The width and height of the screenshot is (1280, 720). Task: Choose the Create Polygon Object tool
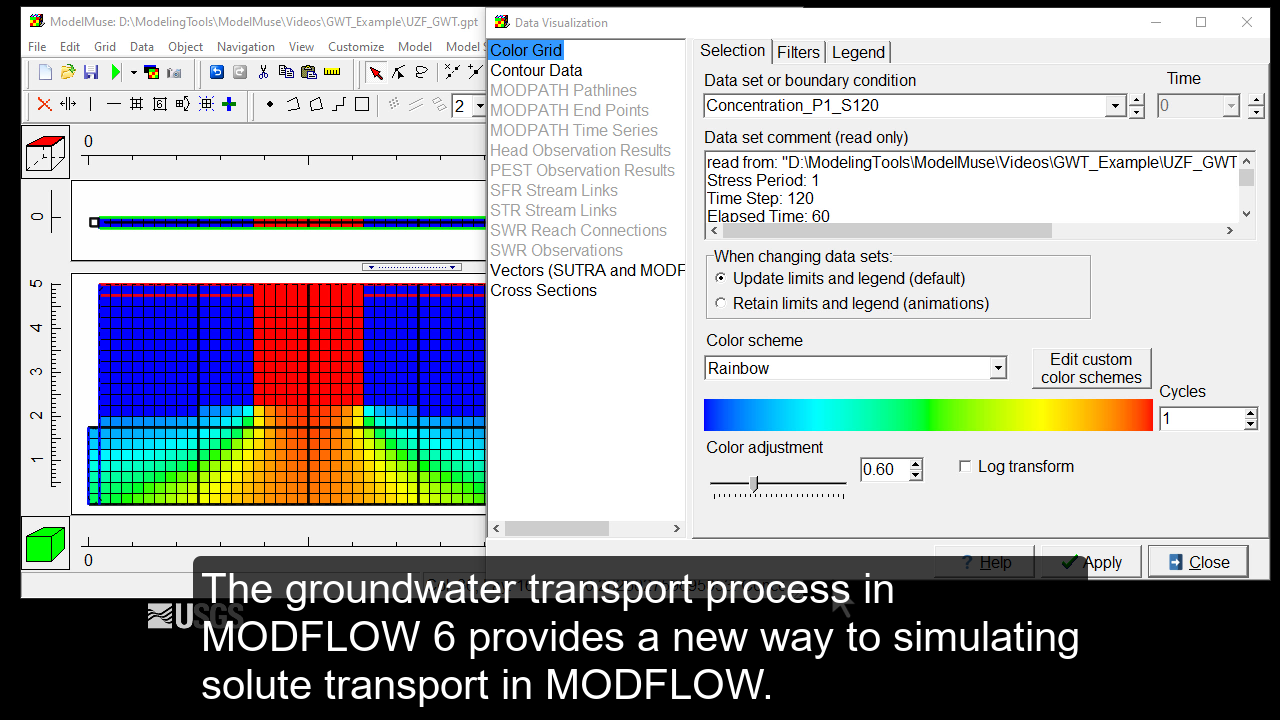[x=317, y=104]
